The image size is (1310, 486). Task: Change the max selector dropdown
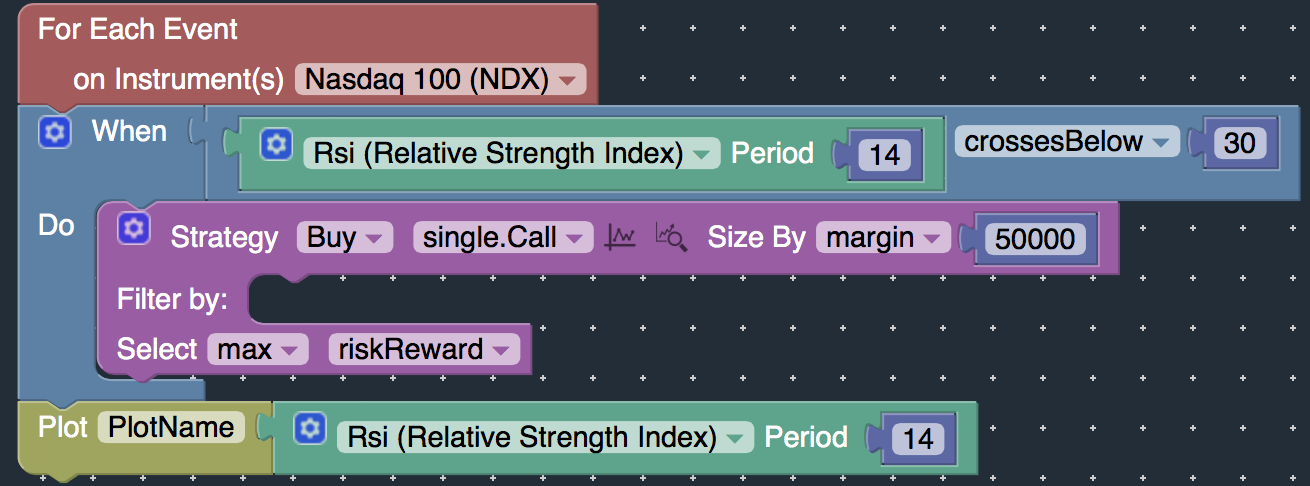click(x=257, y=349)
